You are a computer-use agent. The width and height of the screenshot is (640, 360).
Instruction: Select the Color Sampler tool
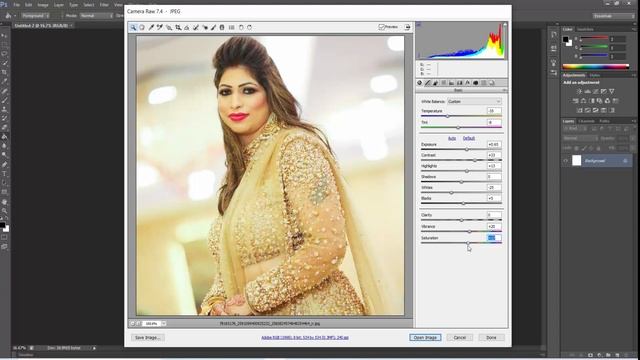(160, 27)
